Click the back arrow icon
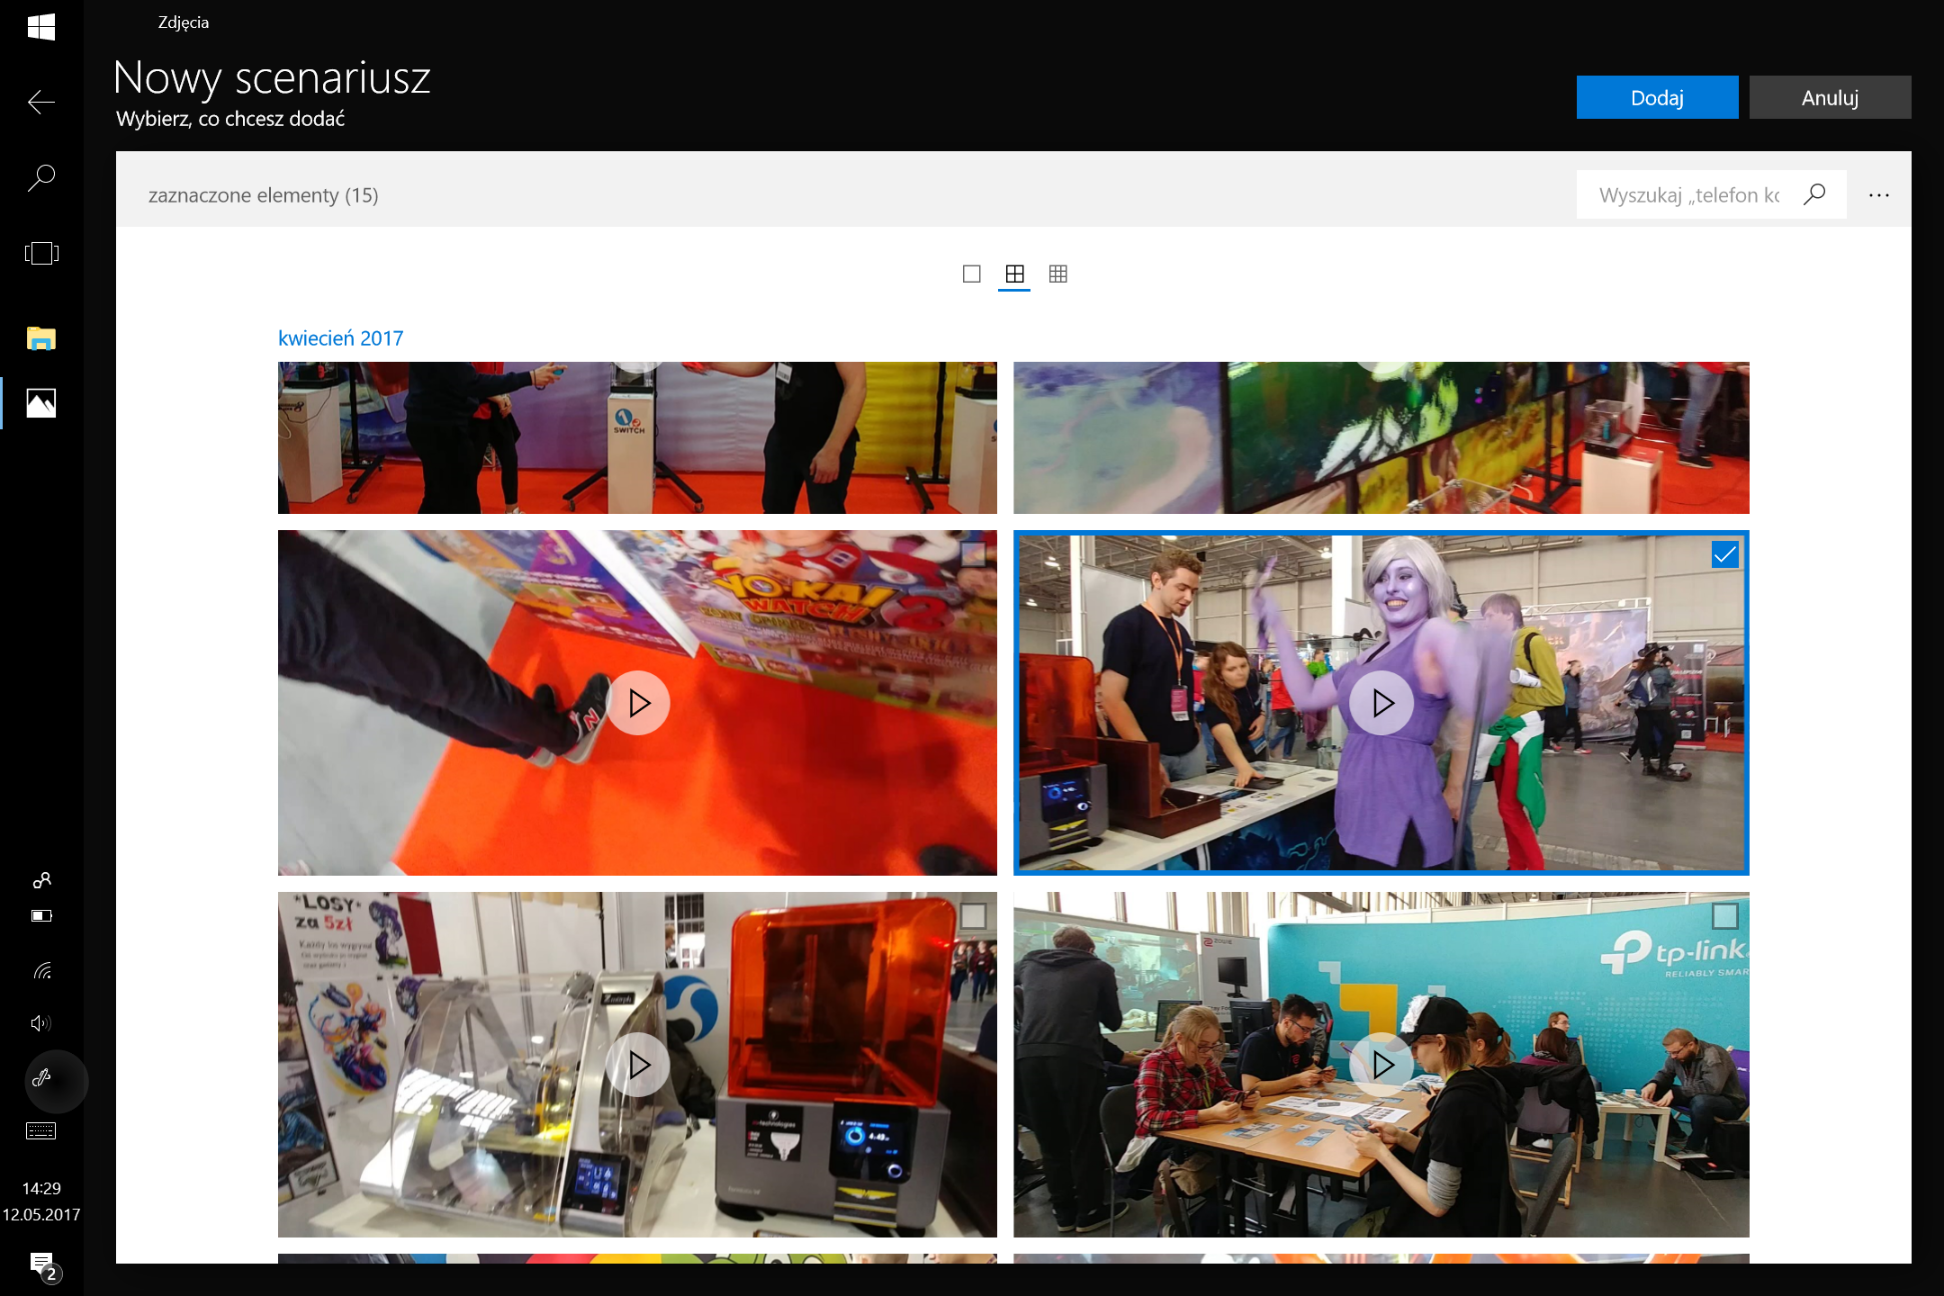This screenshot has width=1944, height=1296. point(41,102)
